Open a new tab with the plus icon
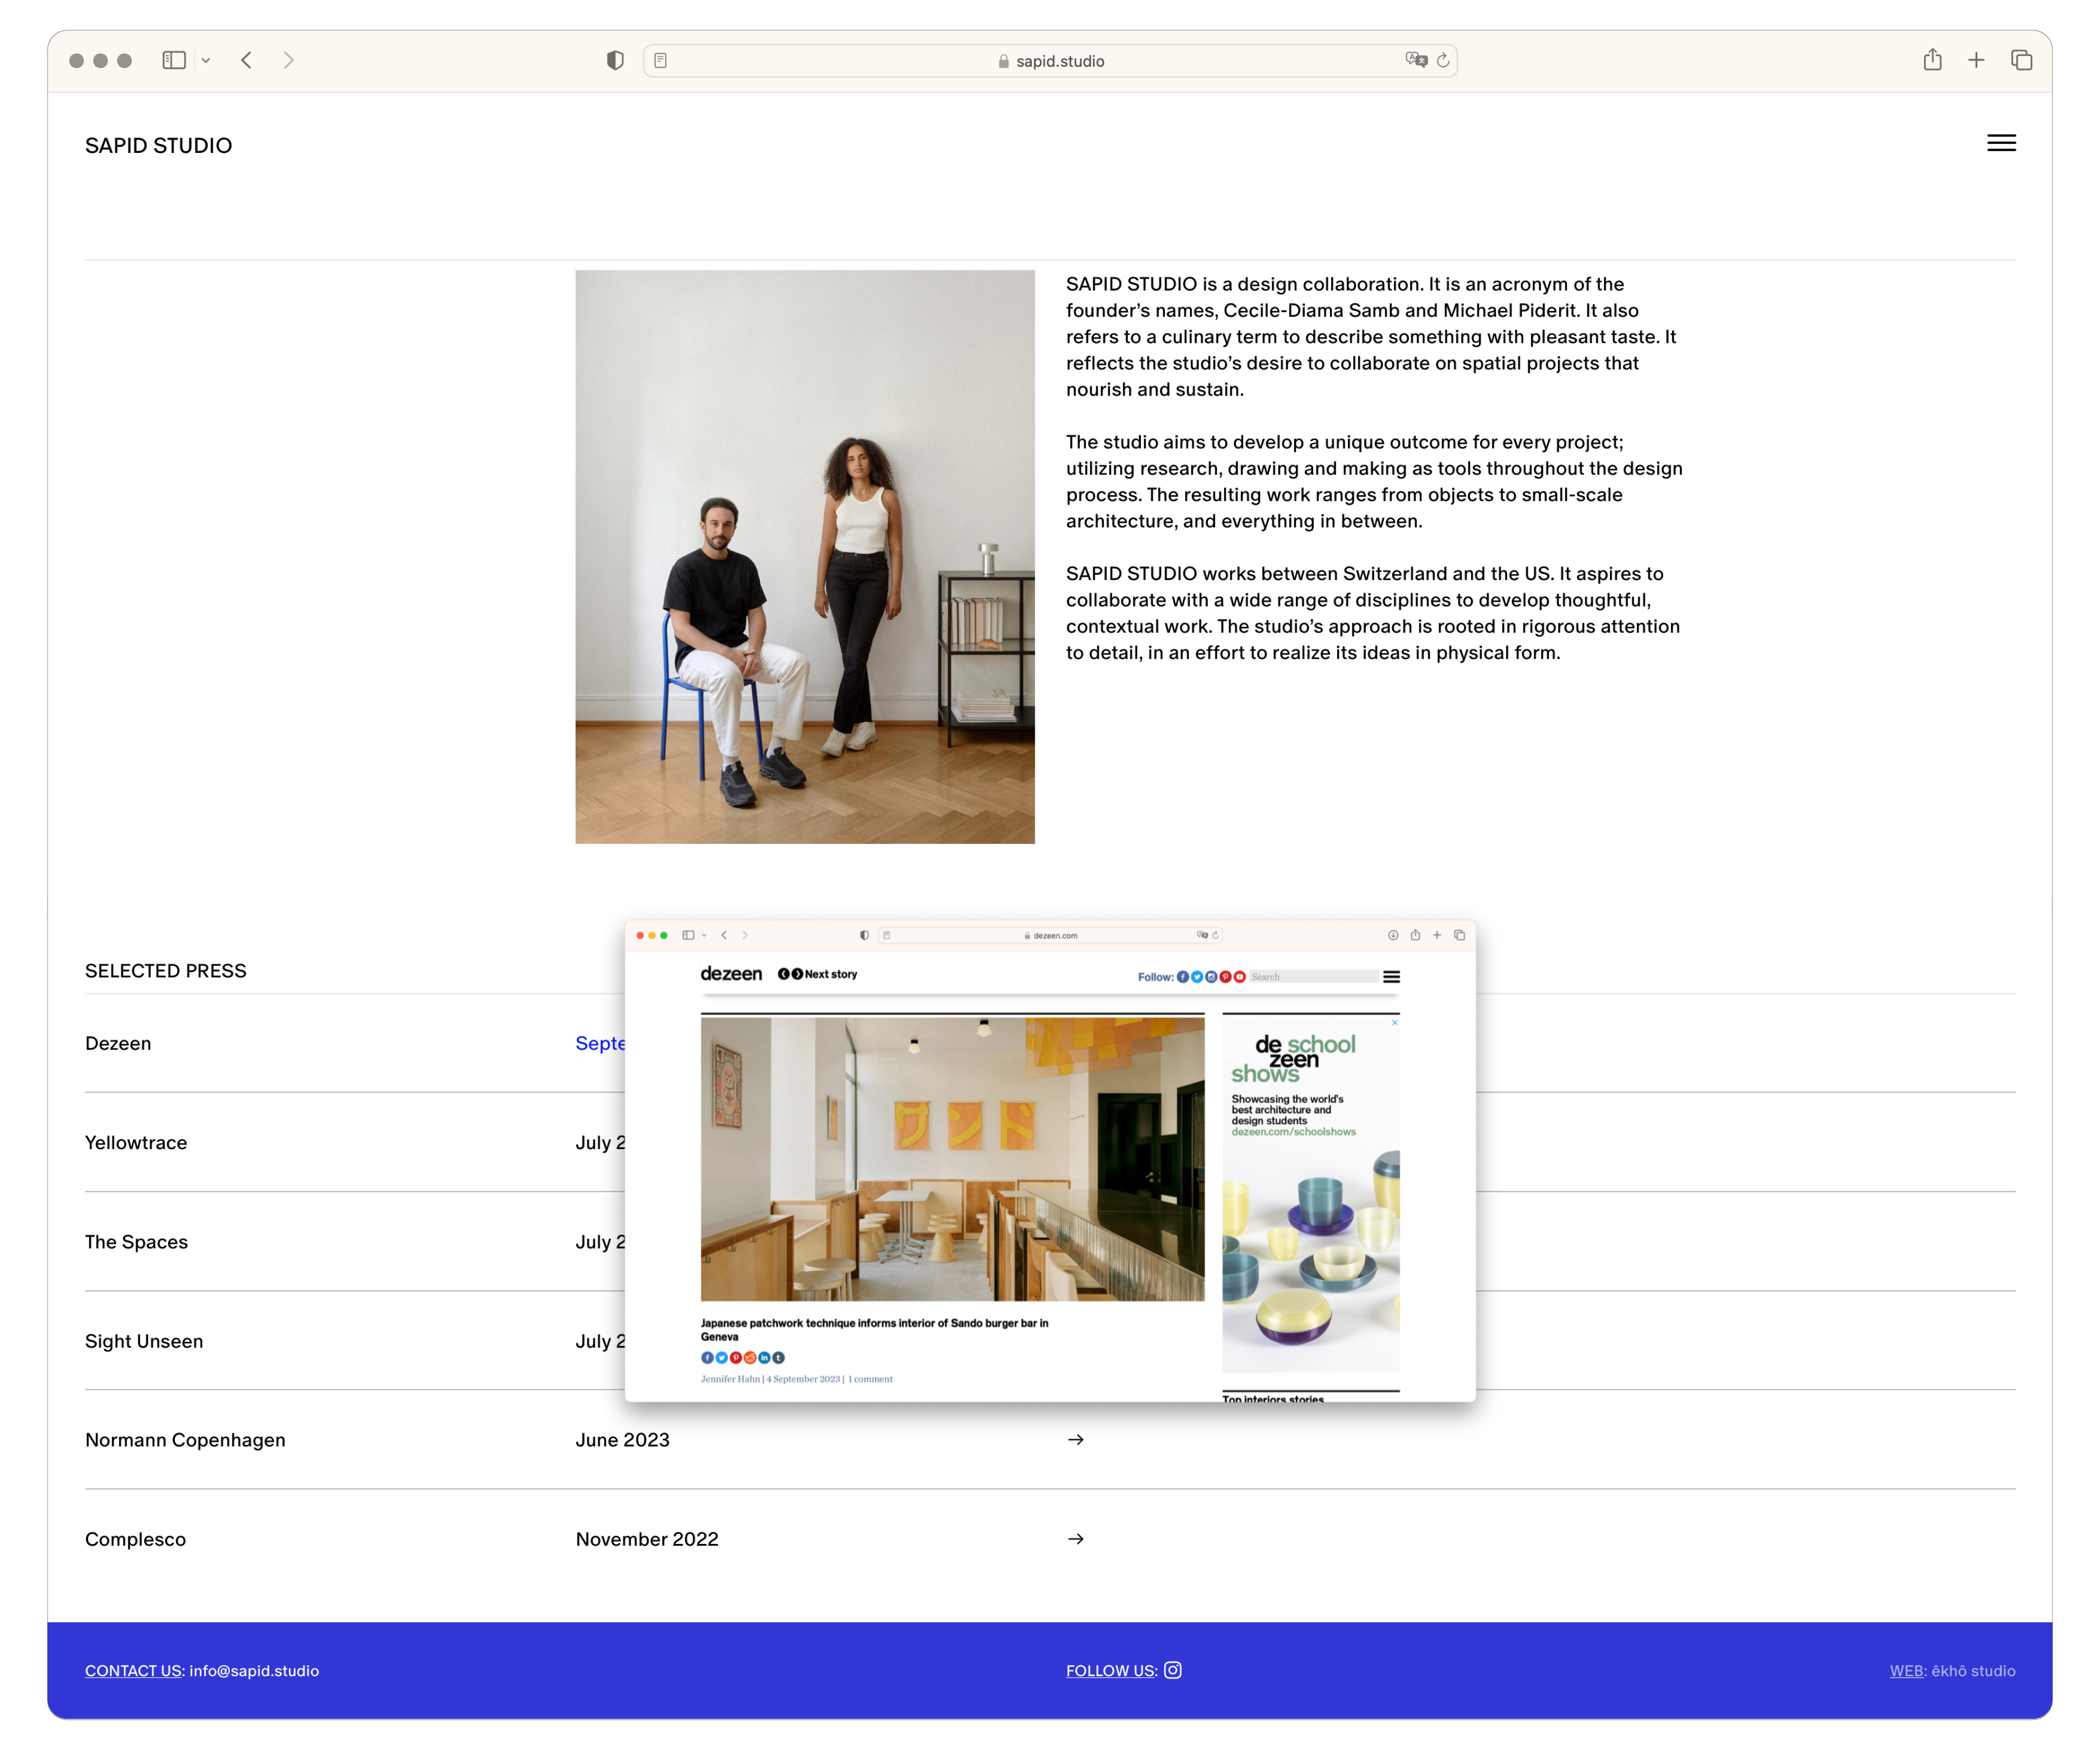 click(1976, 60)
